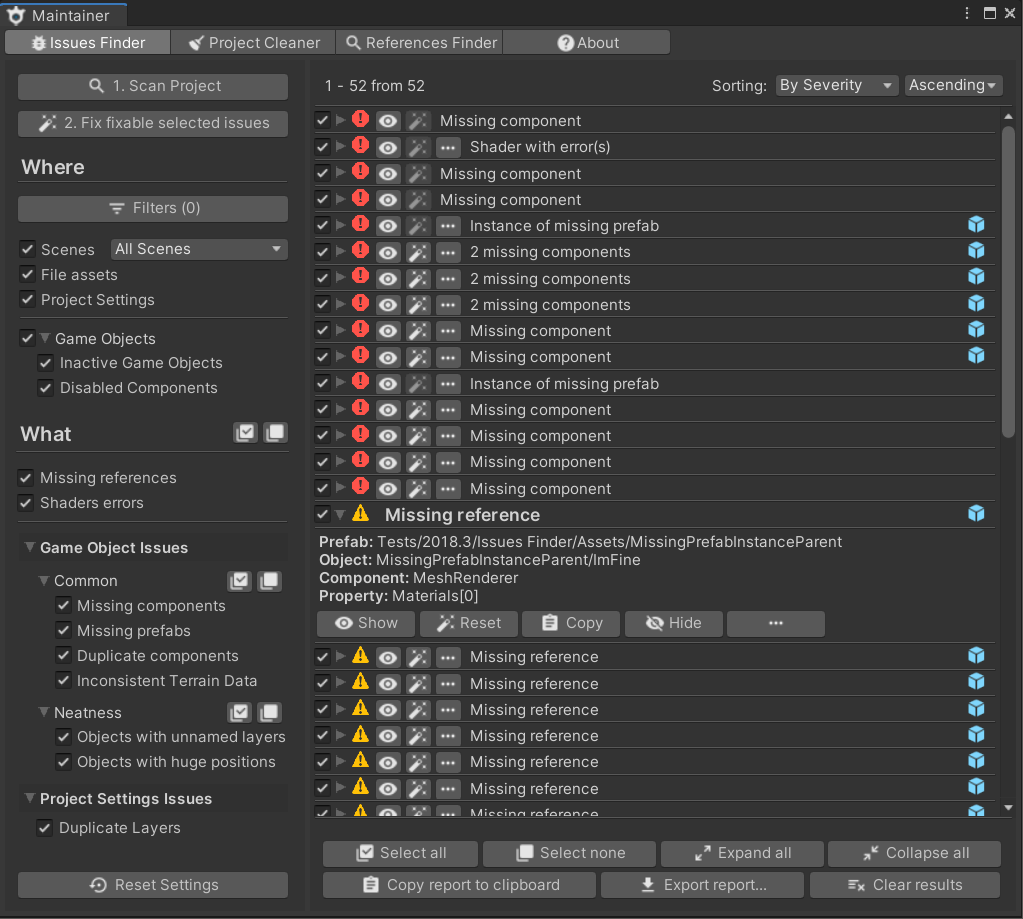The height and width of the screenshot is (919, 1023).
Task: Toggle the Scenes checkbox
Action: (x=27, y=249)
